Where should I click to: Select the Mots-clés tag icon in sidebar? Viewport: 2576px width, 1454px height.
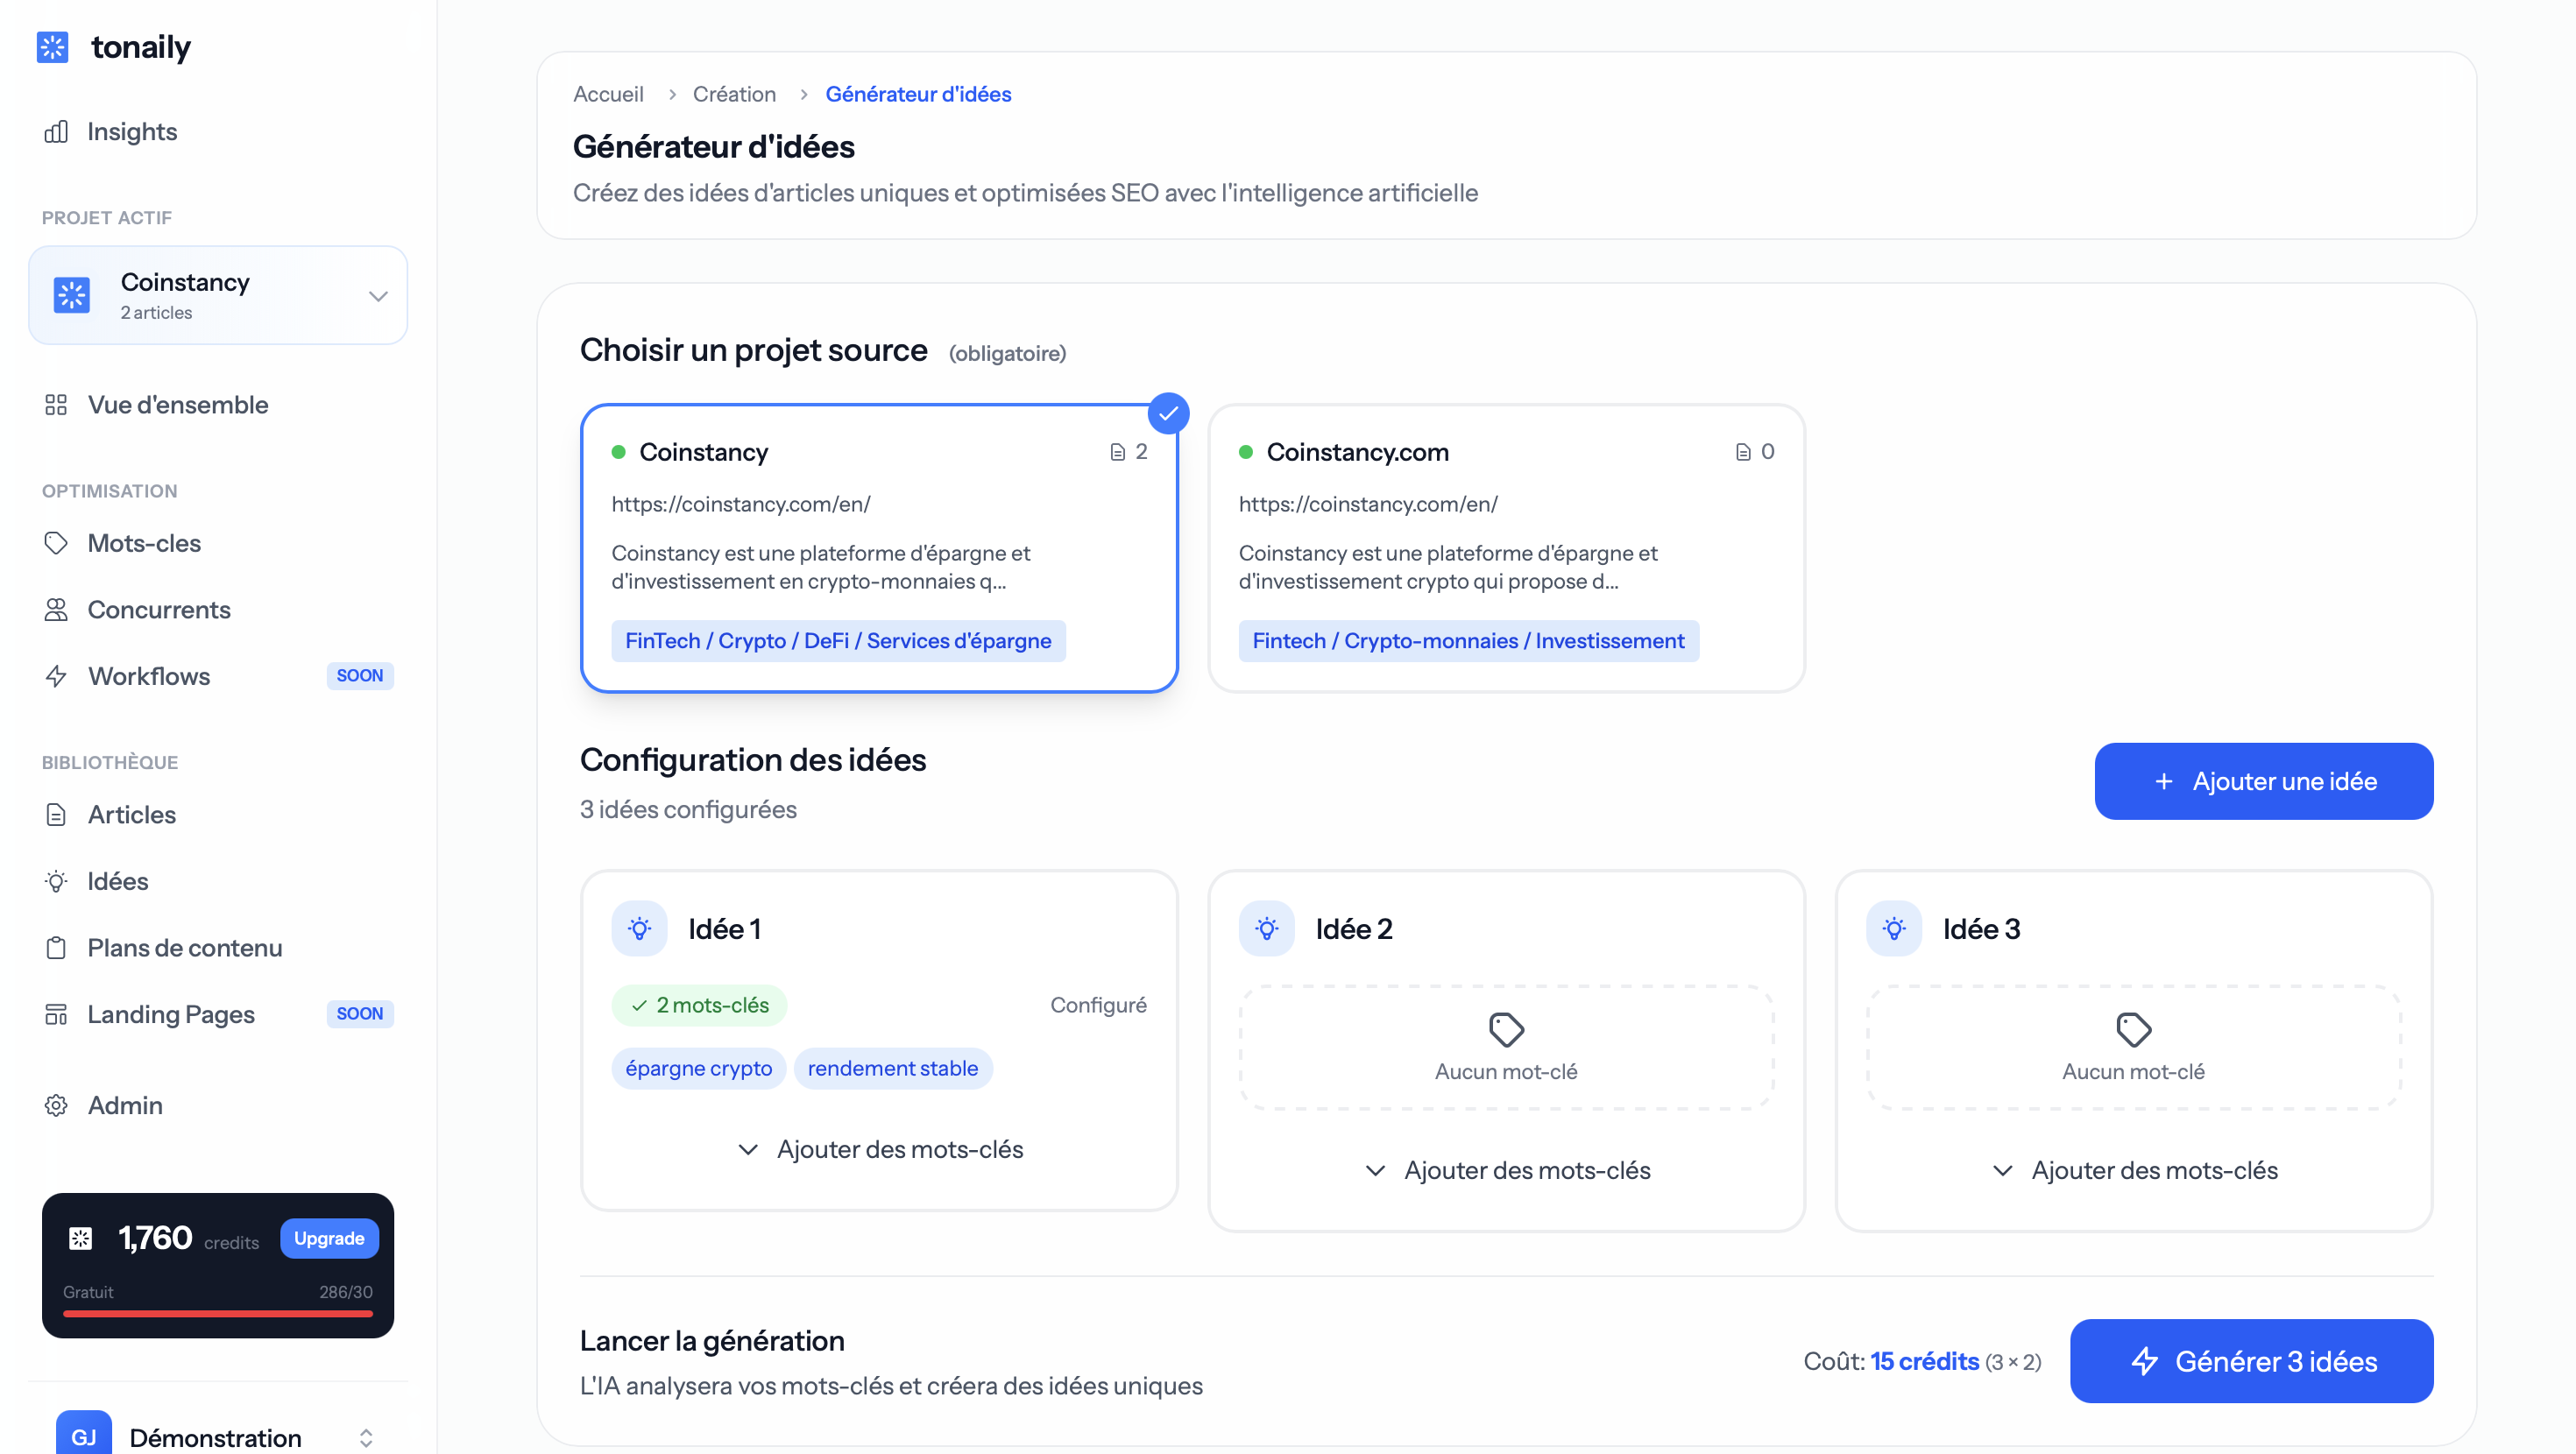[57, 542]
